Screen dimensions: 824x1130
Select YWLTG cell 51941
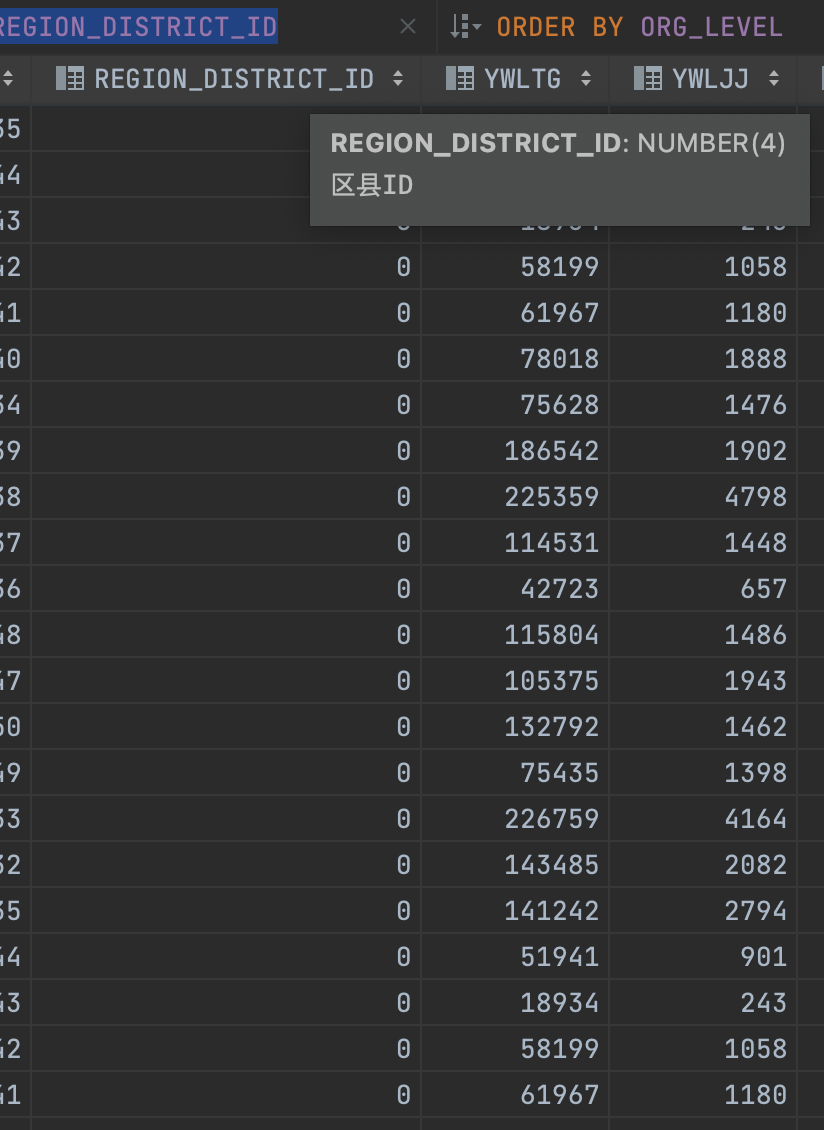(x=515, y=956)
